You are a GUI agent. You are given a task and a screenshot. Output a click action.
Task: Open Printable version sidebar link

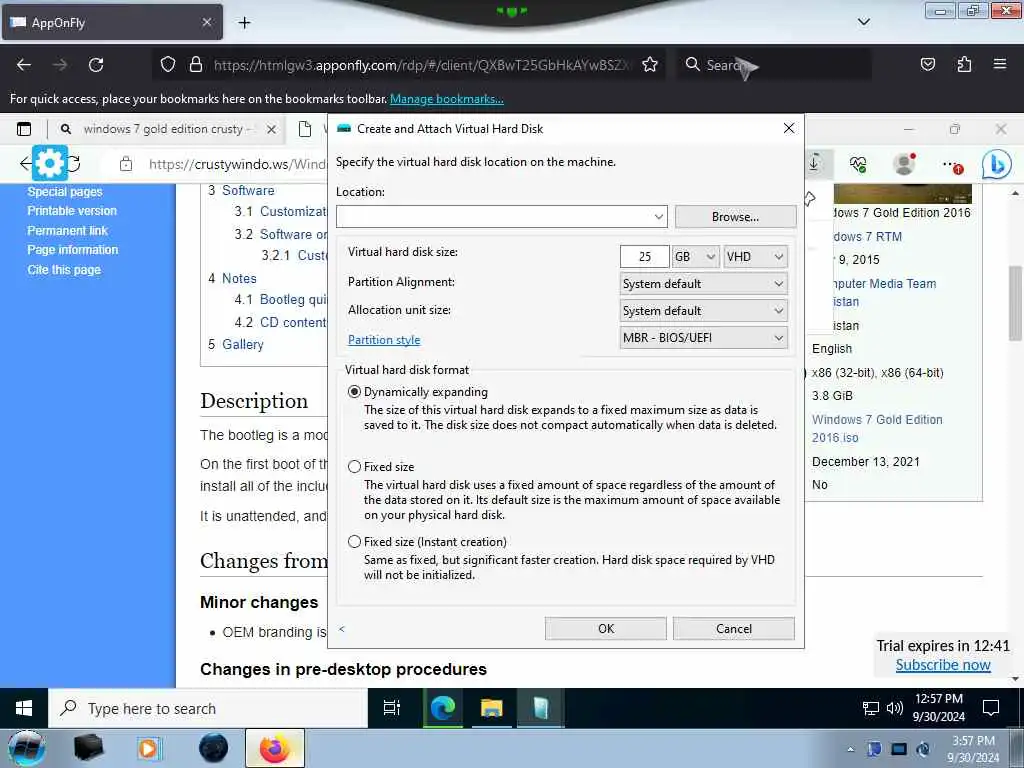click(x=72, y=211)
